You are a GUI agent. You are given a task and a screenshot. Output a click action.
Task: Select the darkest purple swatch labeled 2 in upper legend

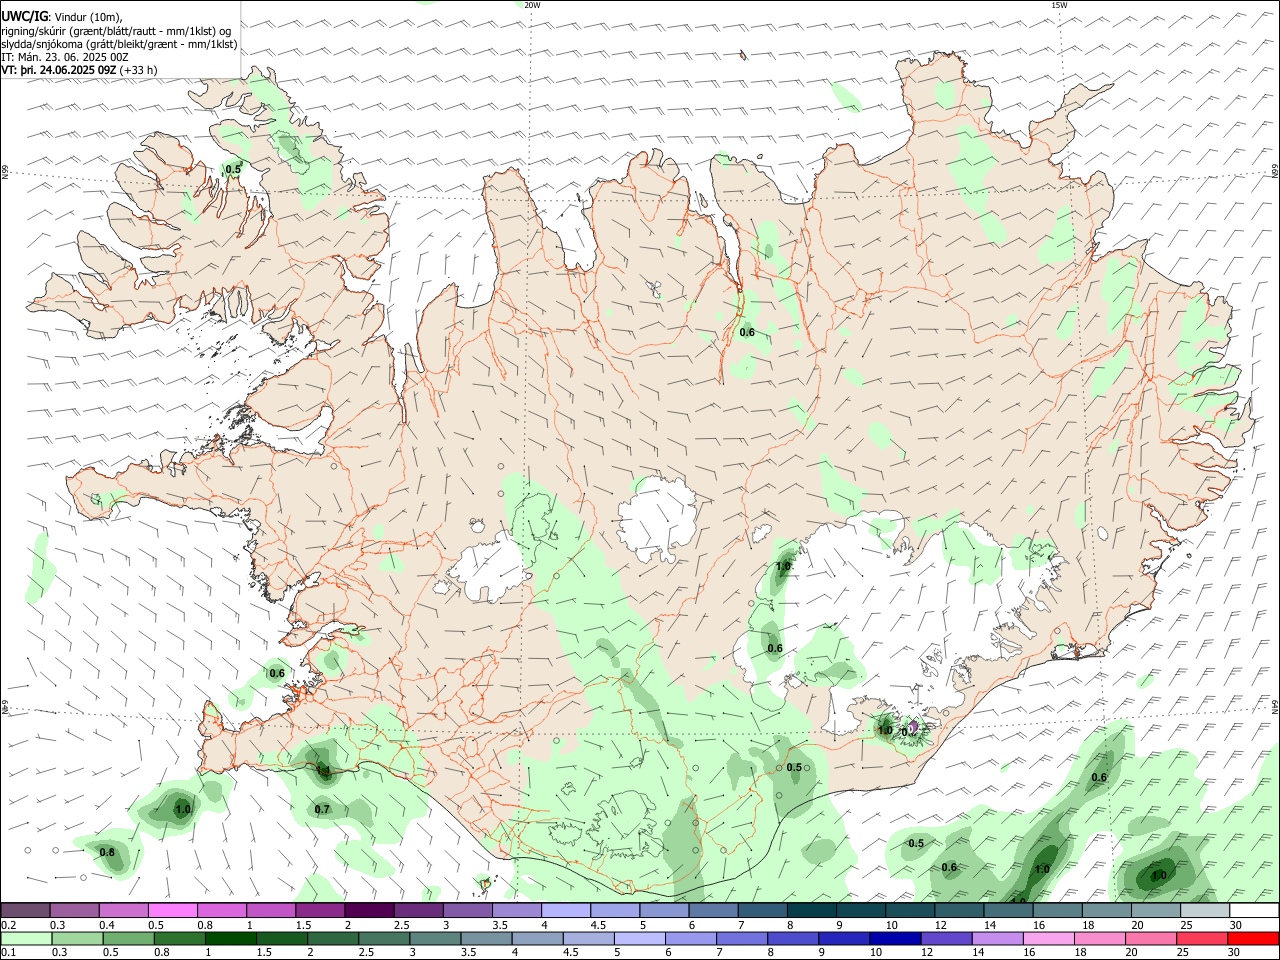(369, 910)
